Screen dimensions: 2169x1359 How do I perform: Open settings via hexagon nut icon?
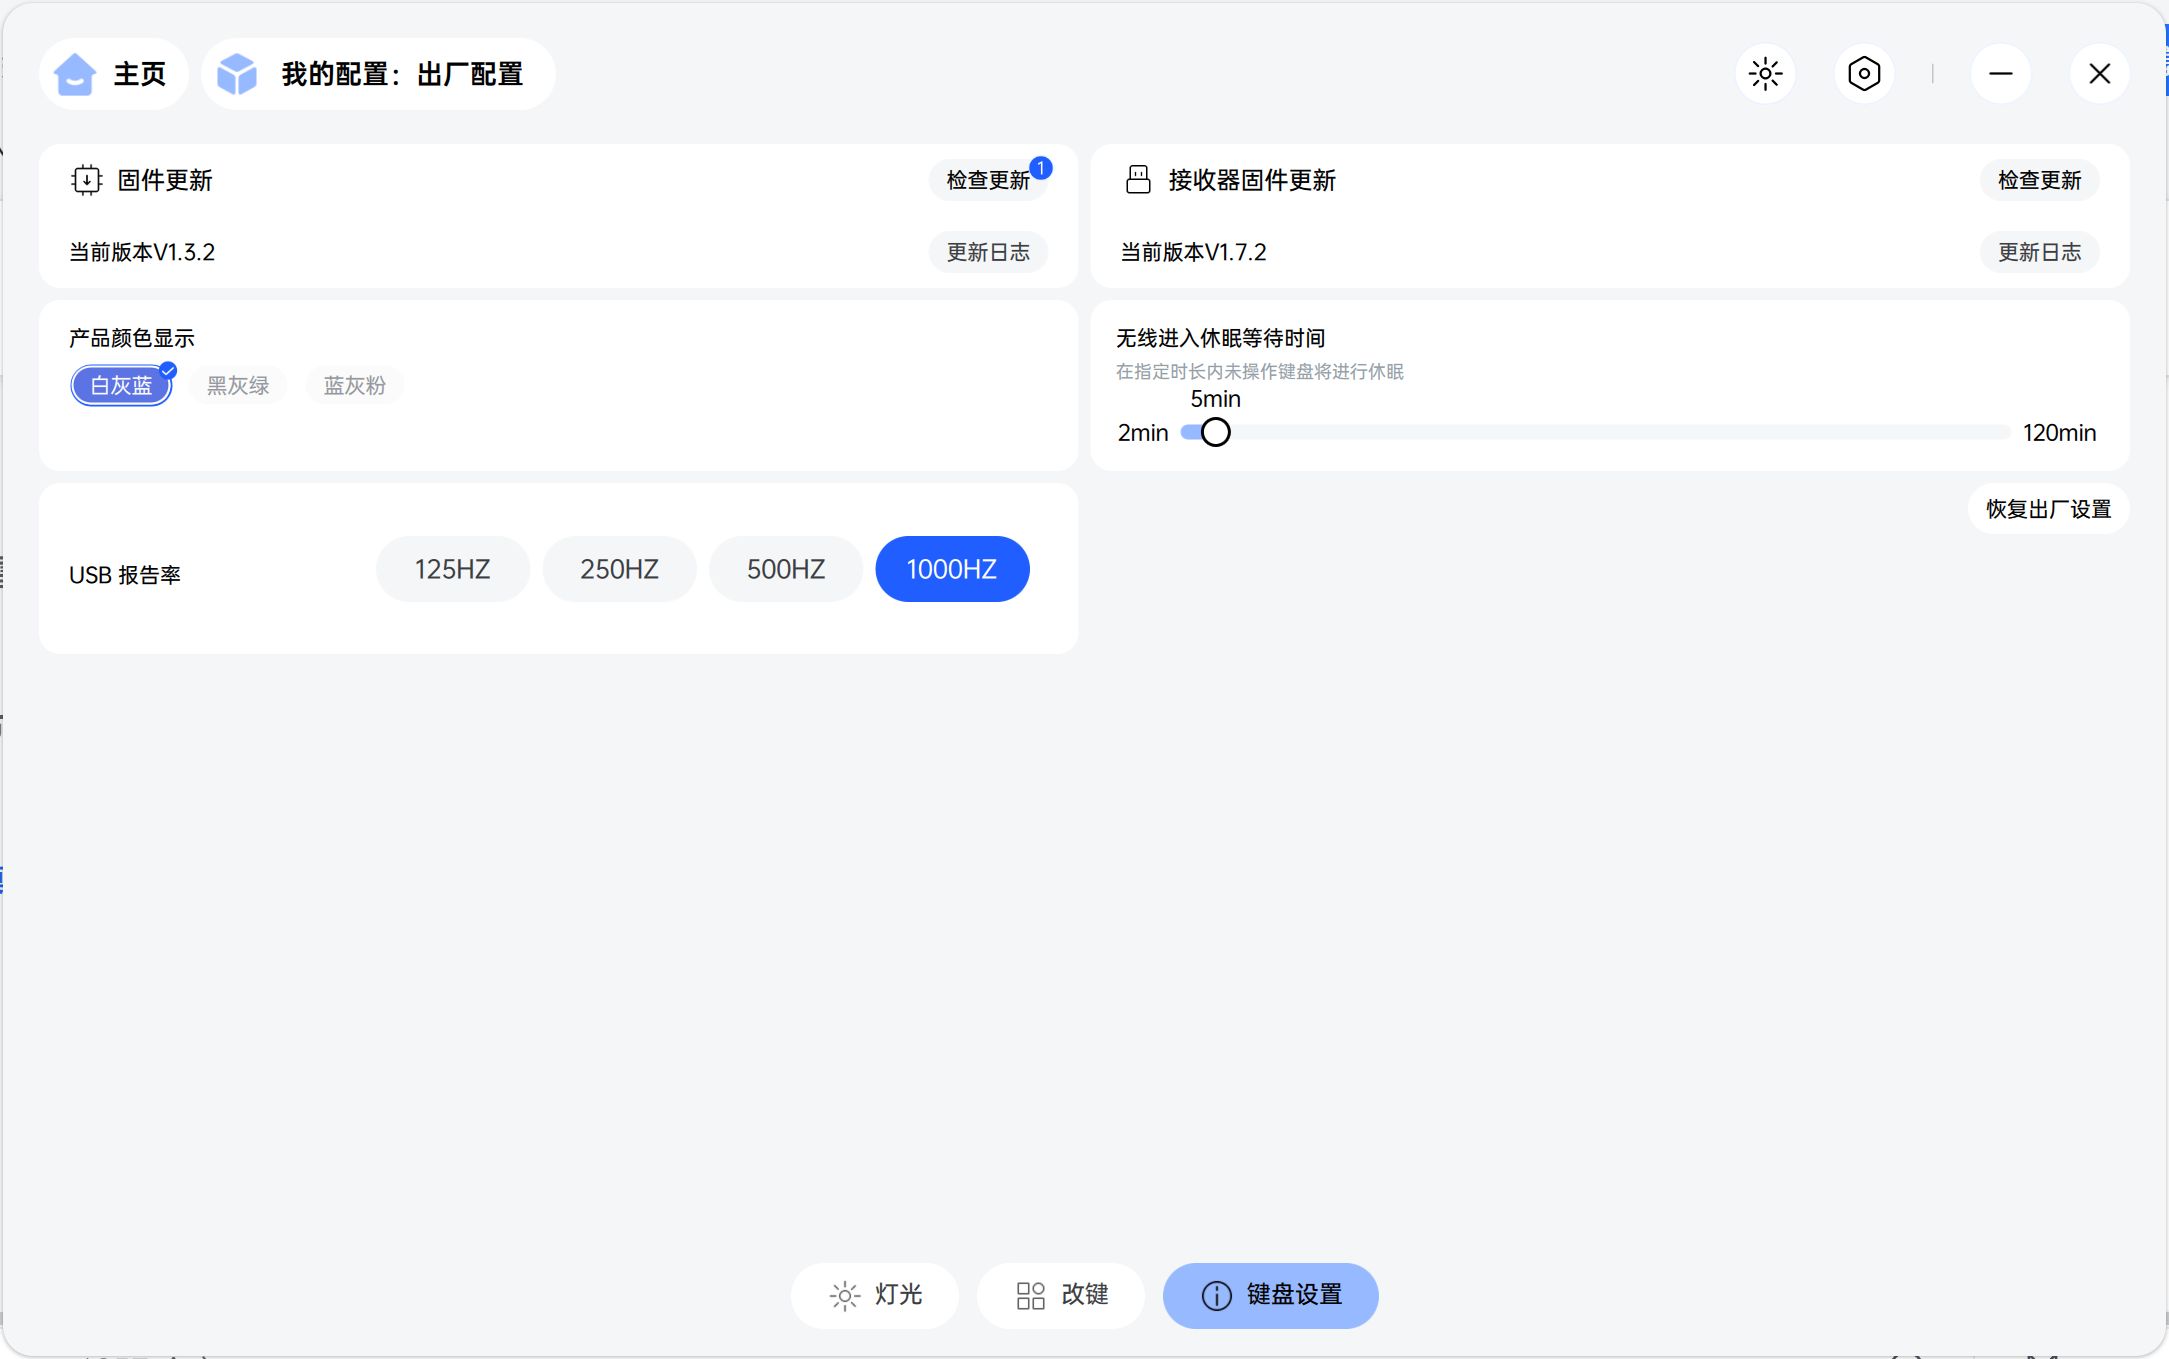(1864, 74)
